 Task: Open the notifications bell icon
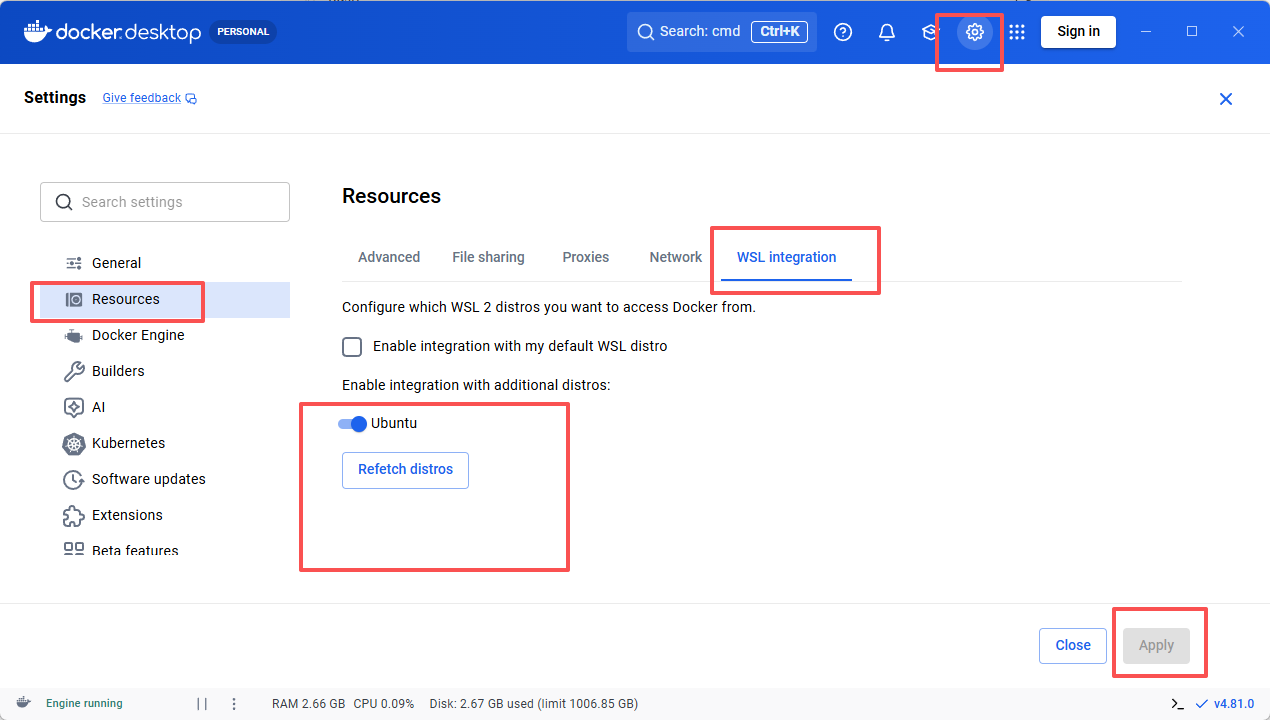click(887, 32)
